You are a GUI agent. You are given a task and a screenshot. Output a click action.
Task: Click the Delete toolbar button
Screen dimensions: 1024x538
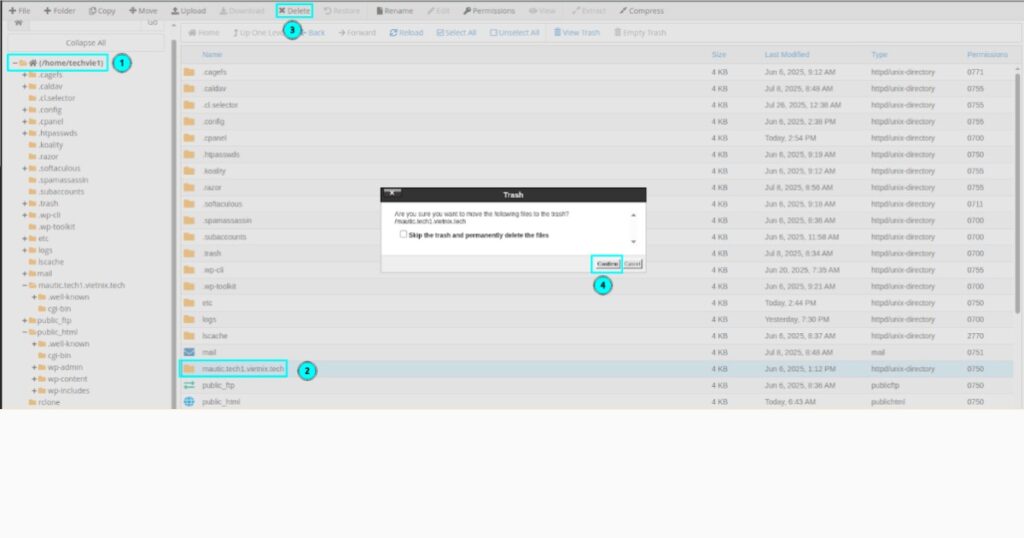click(x=294, y=11)
